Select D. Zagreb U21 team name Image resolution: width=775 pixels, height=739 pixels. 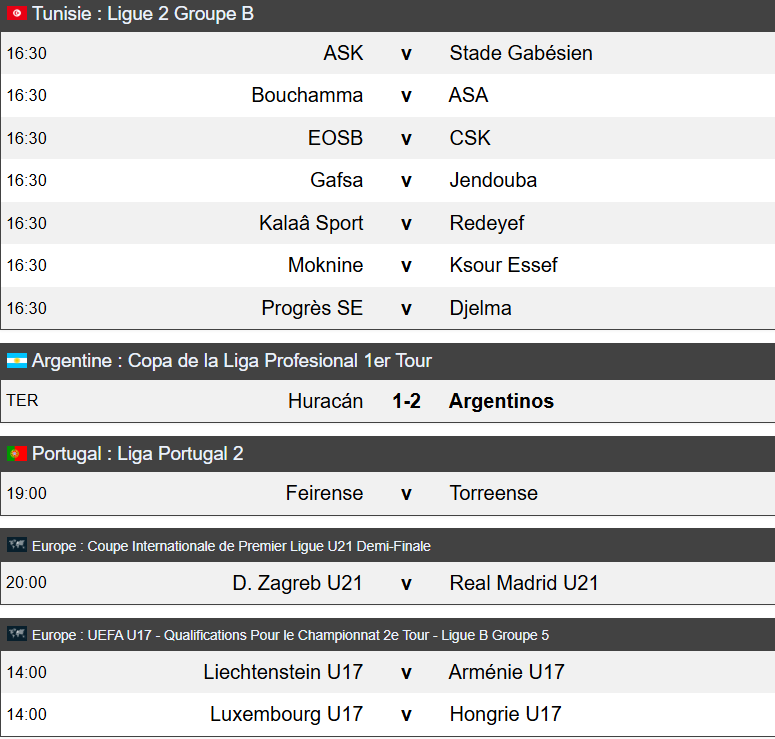298,583
